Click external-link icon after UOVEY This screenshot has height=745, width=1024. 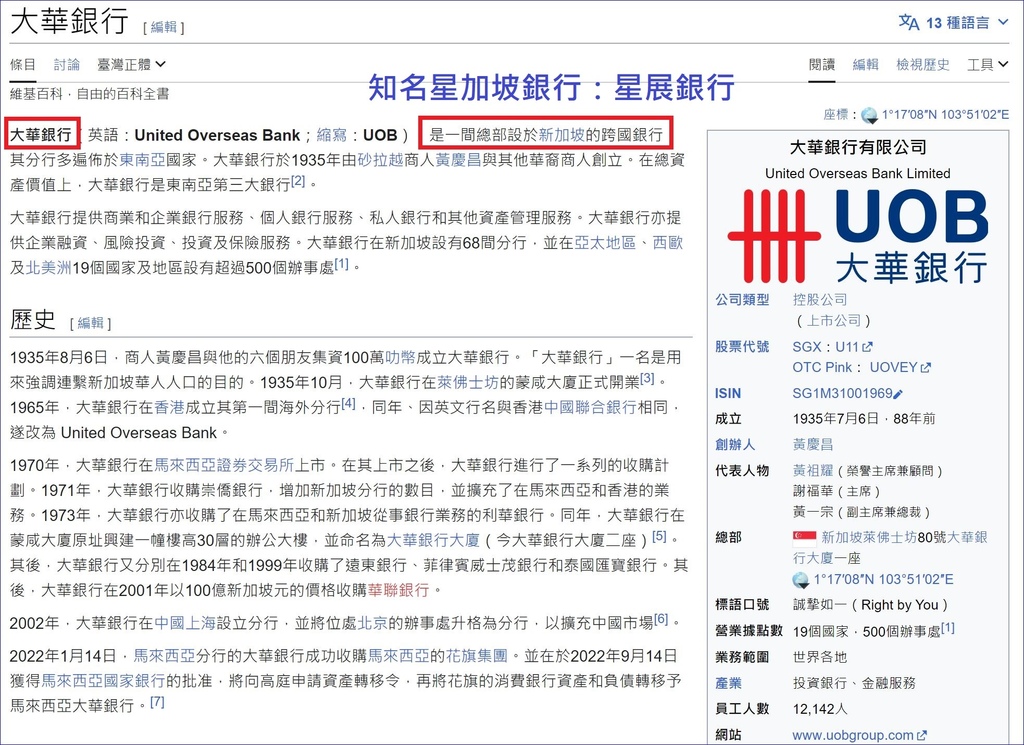tap(925, 368)
